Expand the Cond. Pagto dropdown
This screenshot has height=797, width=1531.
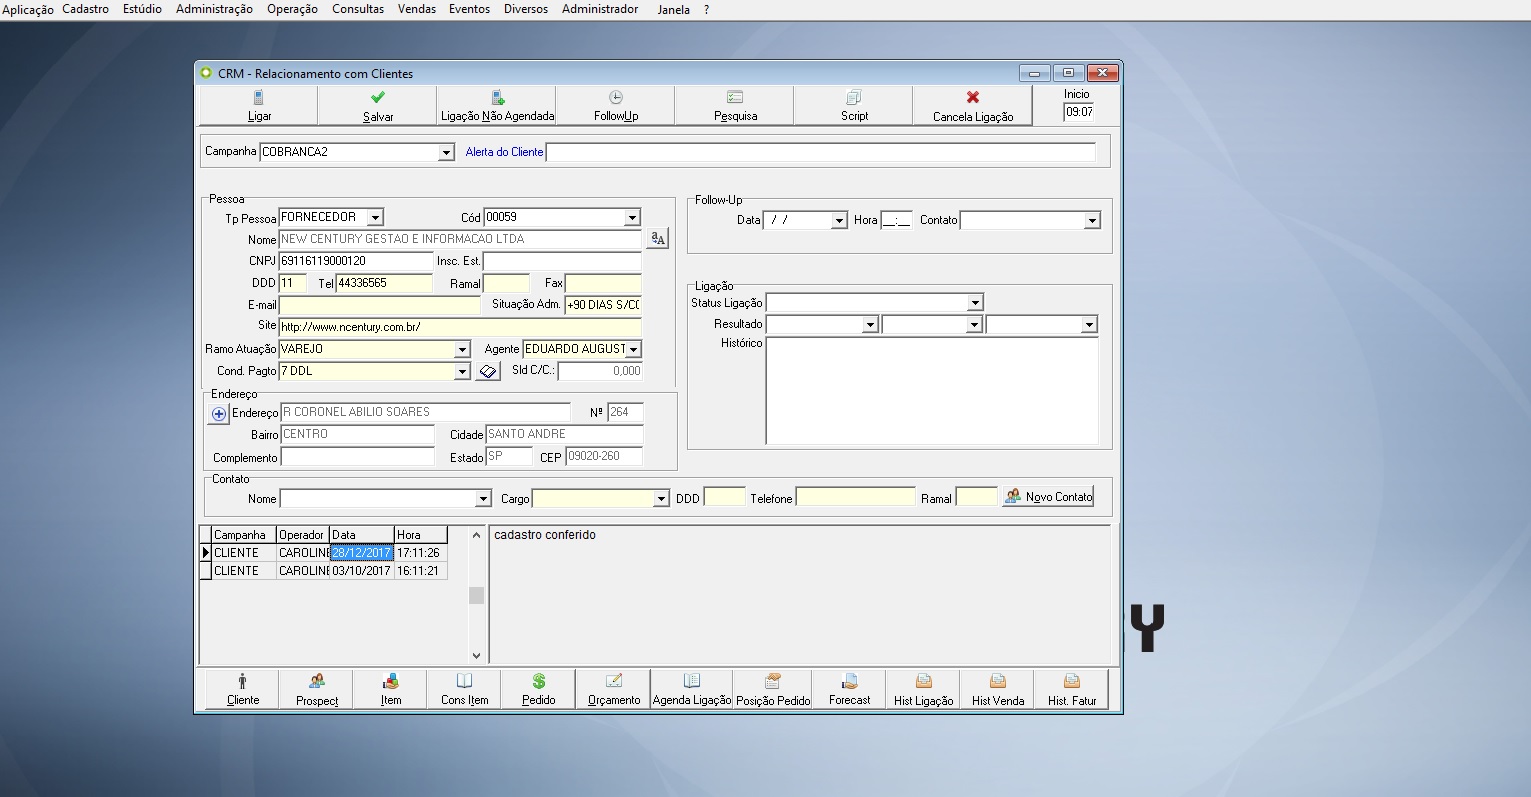462,372
